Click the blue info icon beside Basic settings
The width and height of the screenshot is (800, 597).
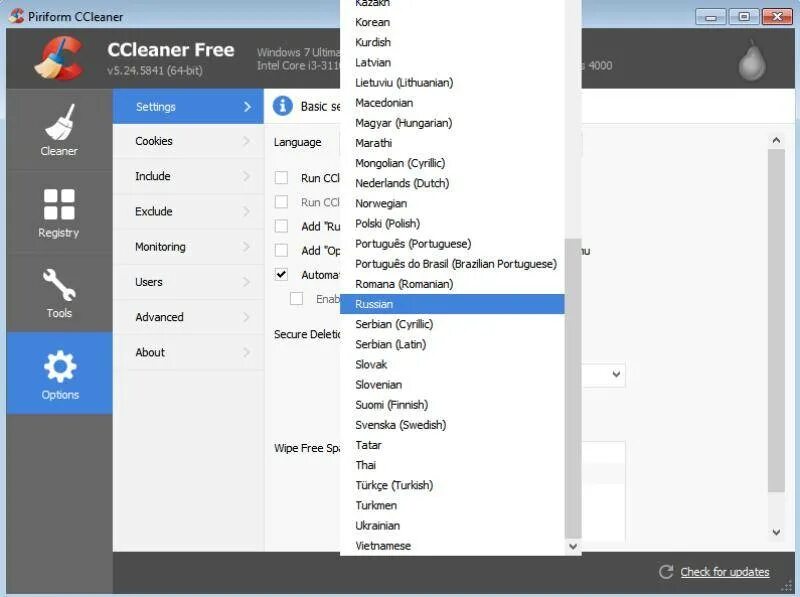click(283, 106)
